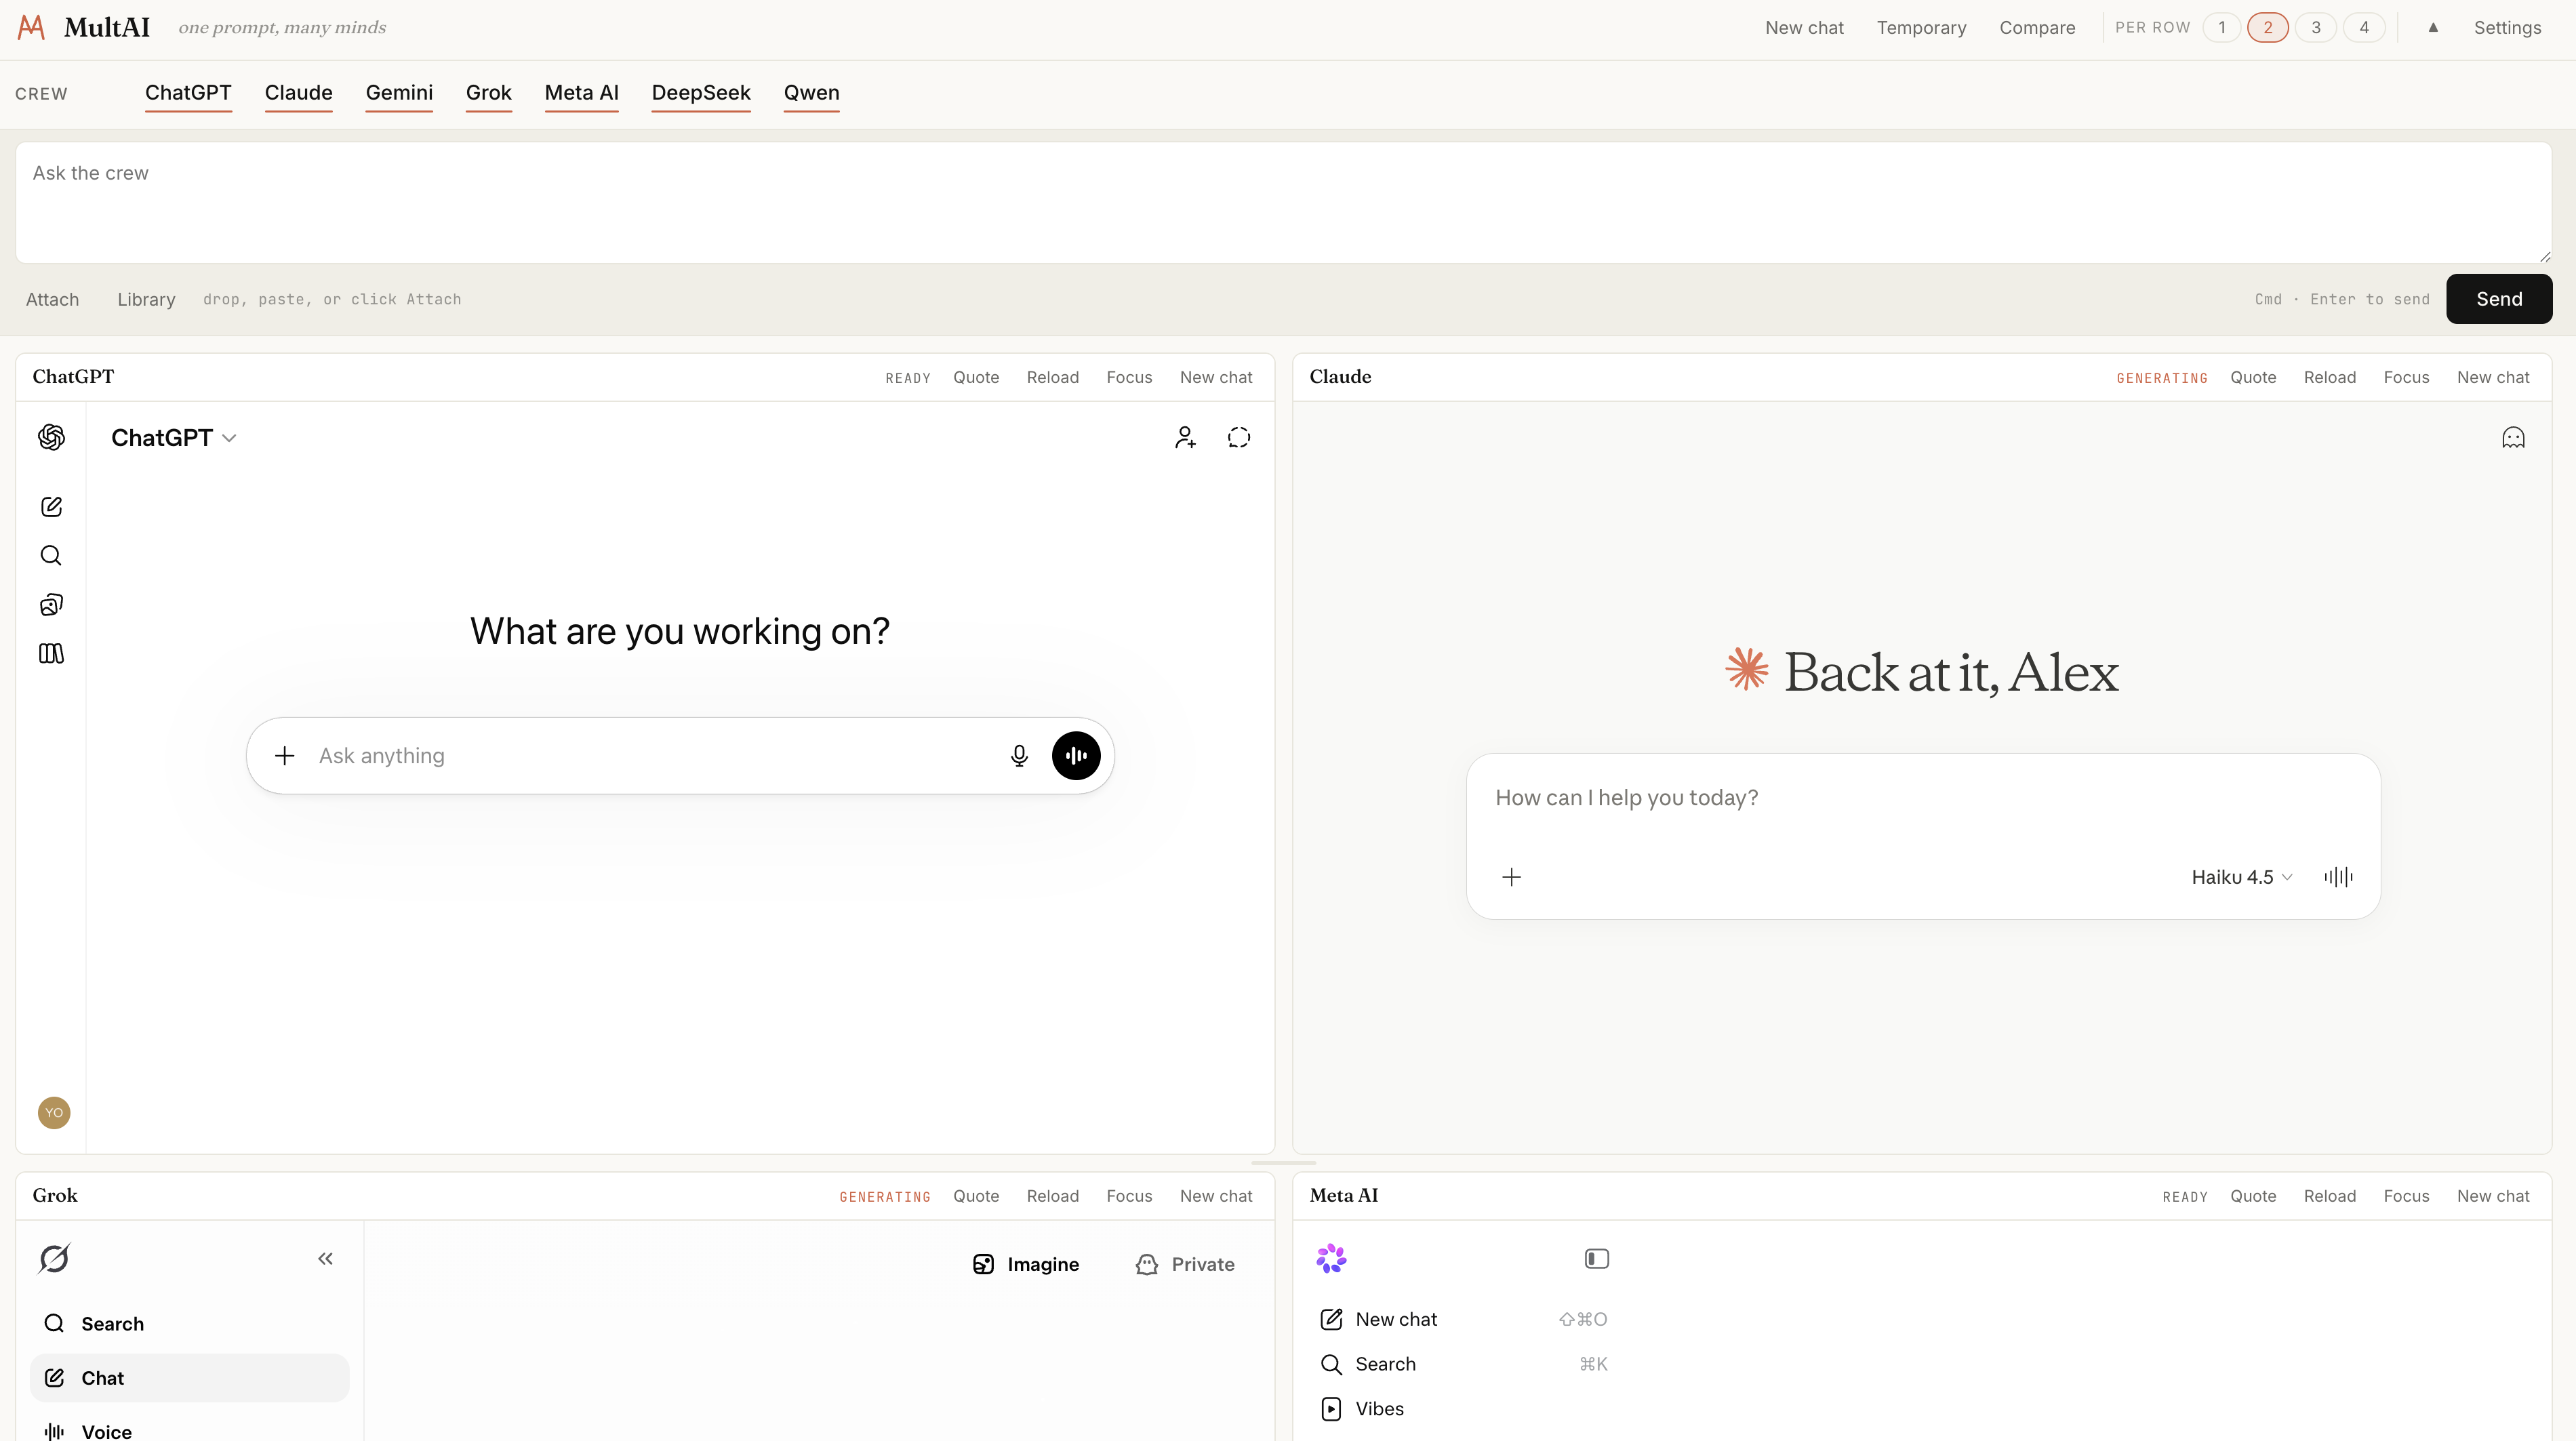This screenshot has width=2576, height=1441.
Task: Set per row to 3
Action: [2316, 27]
